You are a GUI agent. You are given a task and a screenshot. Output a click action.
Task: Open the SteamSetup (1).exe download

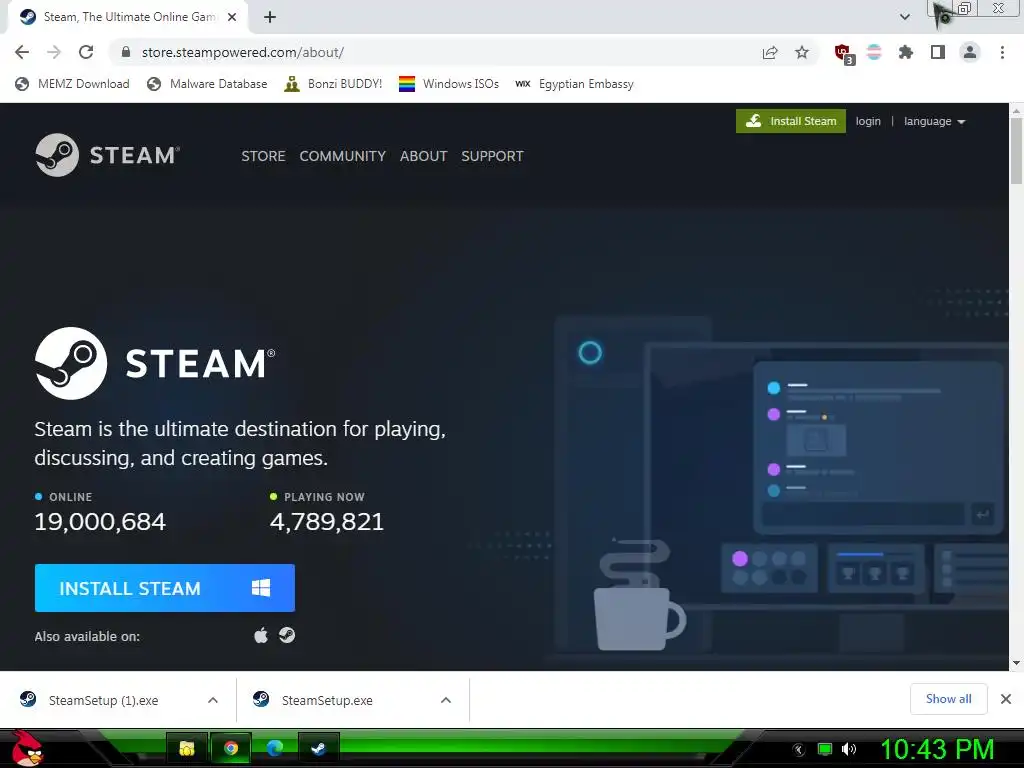(104, 700)
